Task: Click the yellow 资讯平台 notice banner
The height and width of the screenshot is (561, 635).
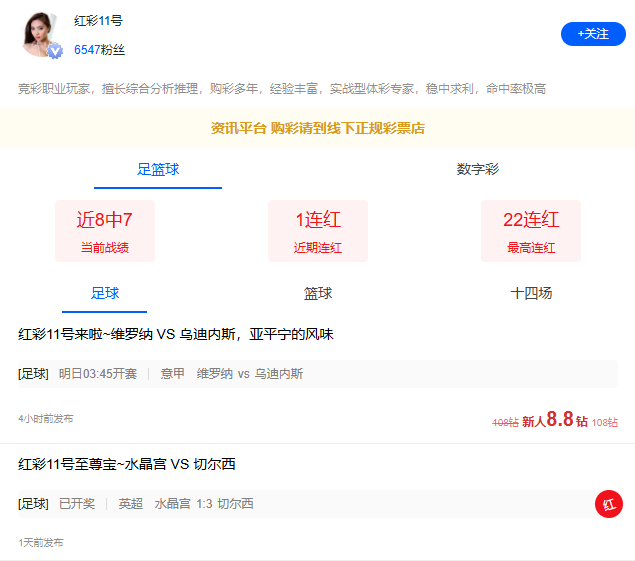Action: 317,128
